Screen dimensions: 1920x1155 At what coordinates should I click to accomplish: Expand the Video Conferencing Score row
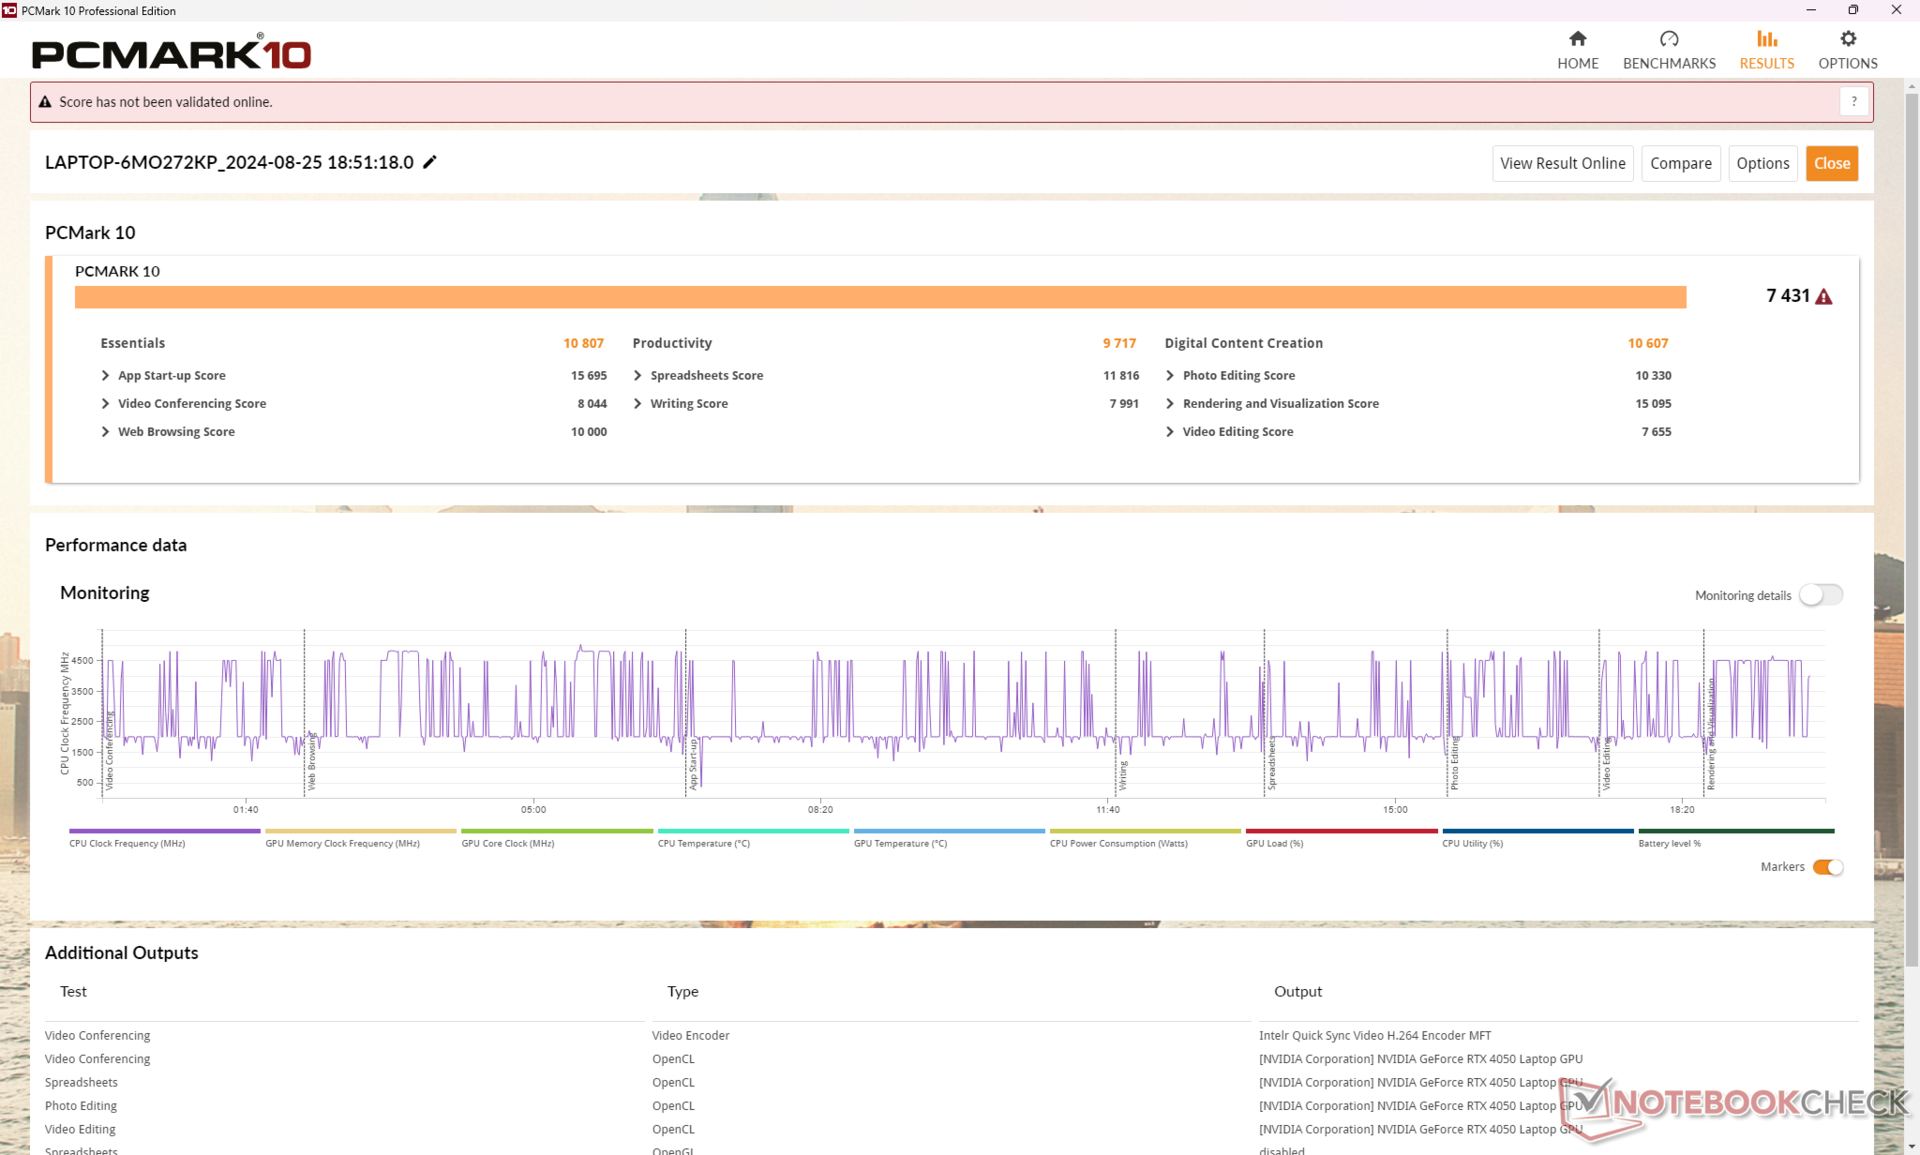[x=106, y=404]
